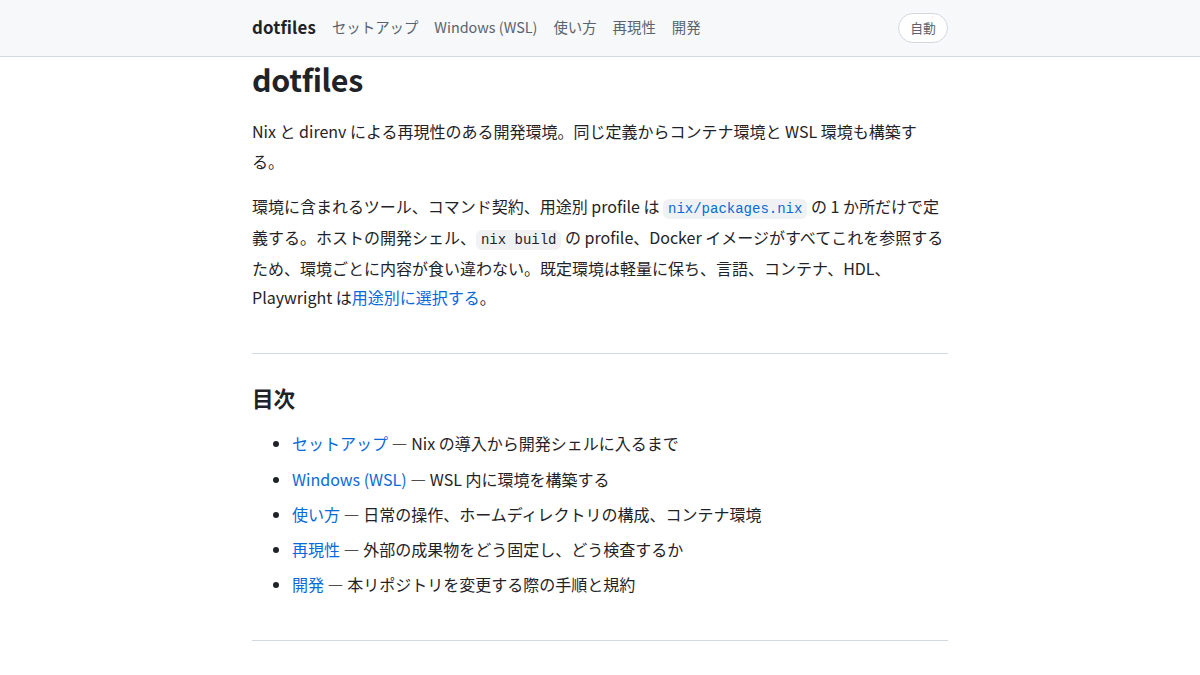Click text '日常の操作、ホームディレクトリの構成、コンテナ環境'
This screenshot has height=675, width=1200.
coord(562,515)
